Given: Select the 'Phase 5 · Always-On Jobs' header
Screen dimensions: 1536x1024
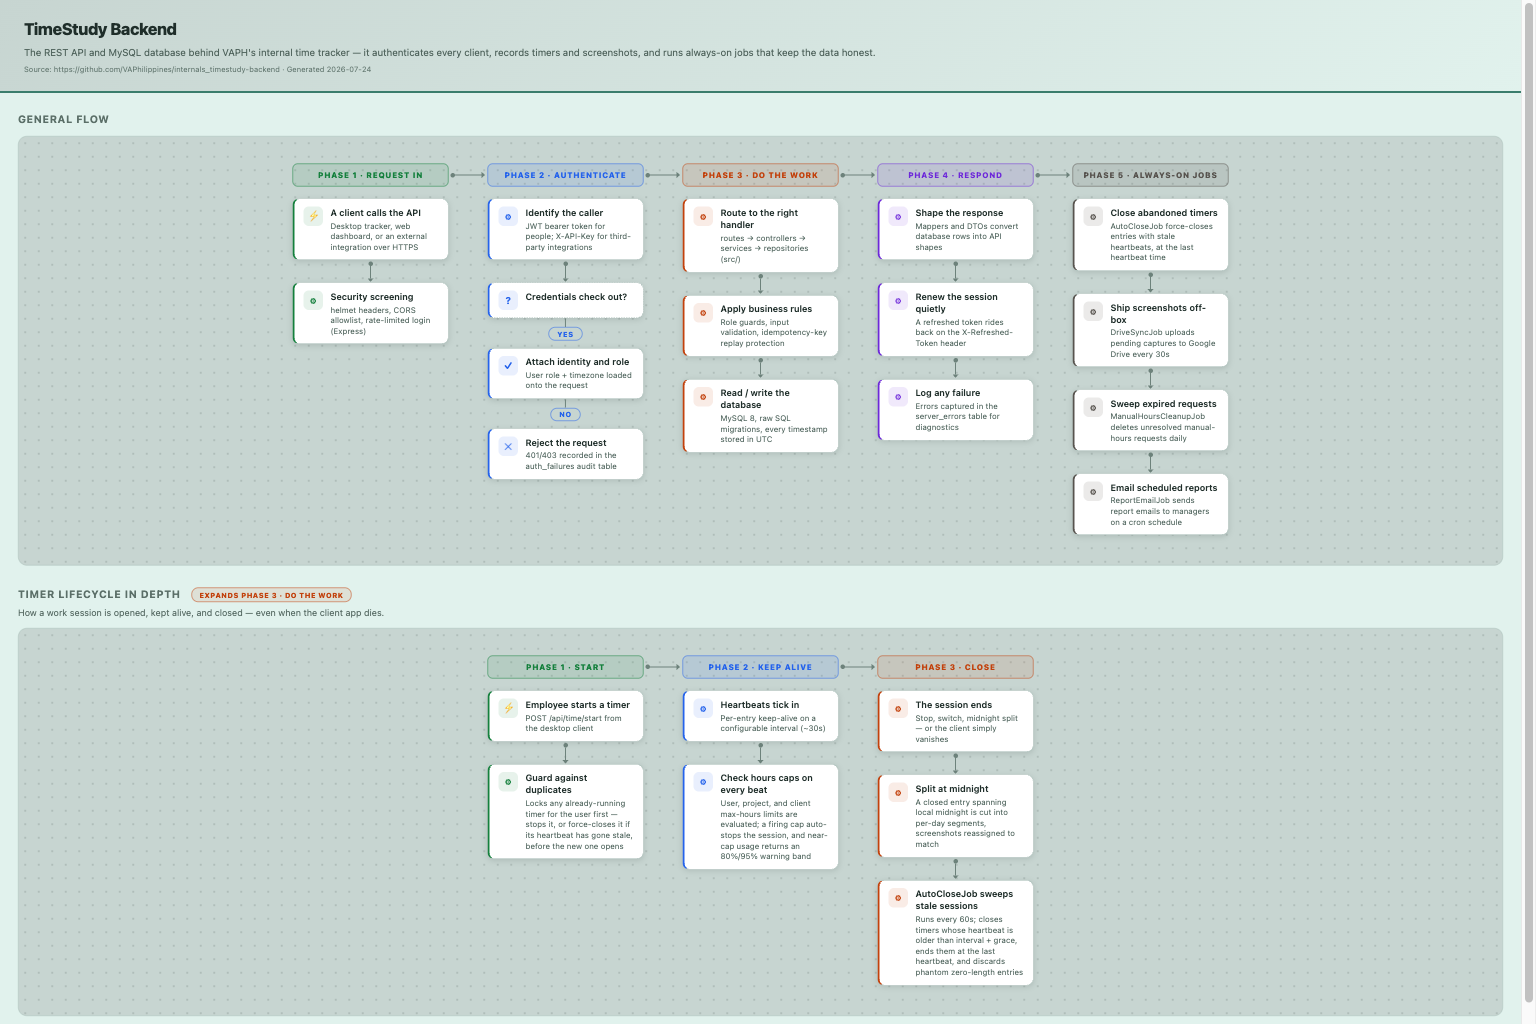Looking at the screenshot, I should coord(1150,175).
